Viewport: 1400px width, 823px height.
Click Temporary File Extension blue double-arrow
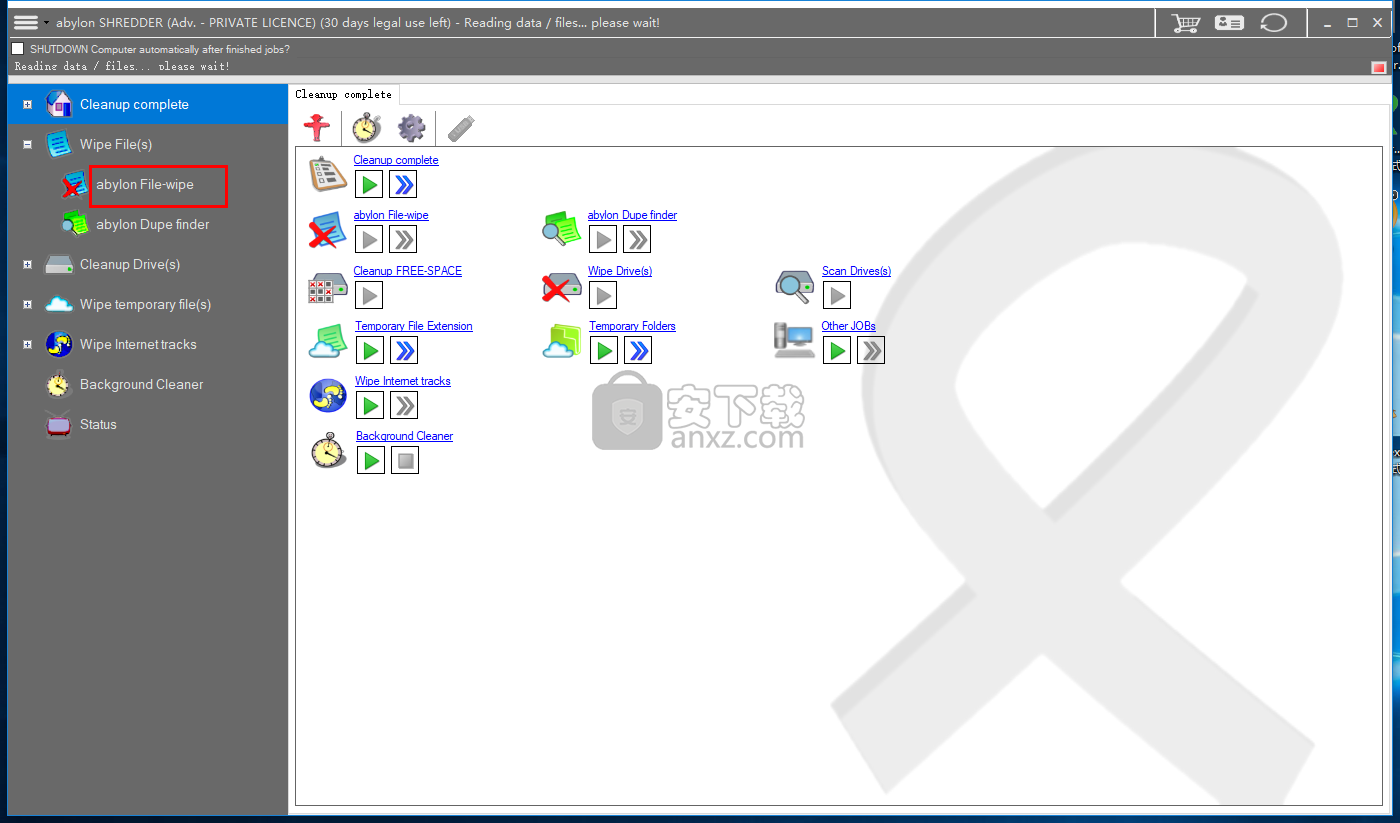404,350
